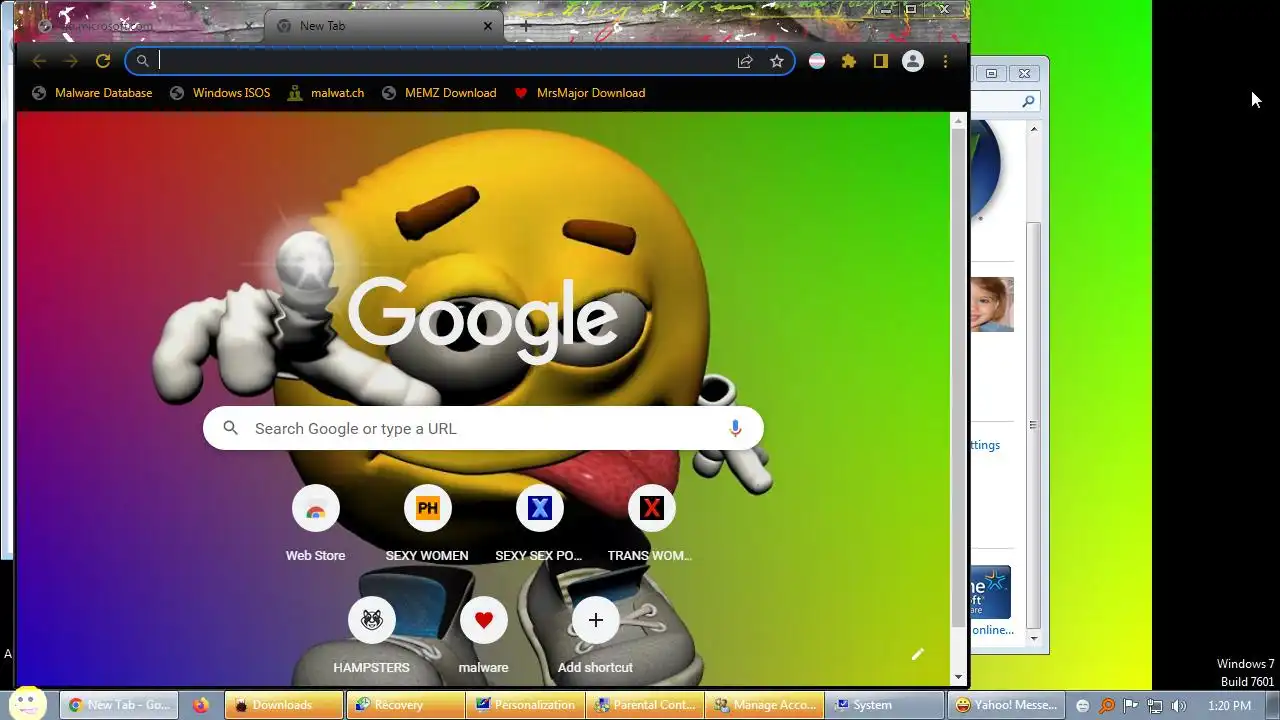Image resolution: width=1280 pixels, height=720 pixels.
Task: Reload the page with the refresh icon
Action: coord(102,61)
